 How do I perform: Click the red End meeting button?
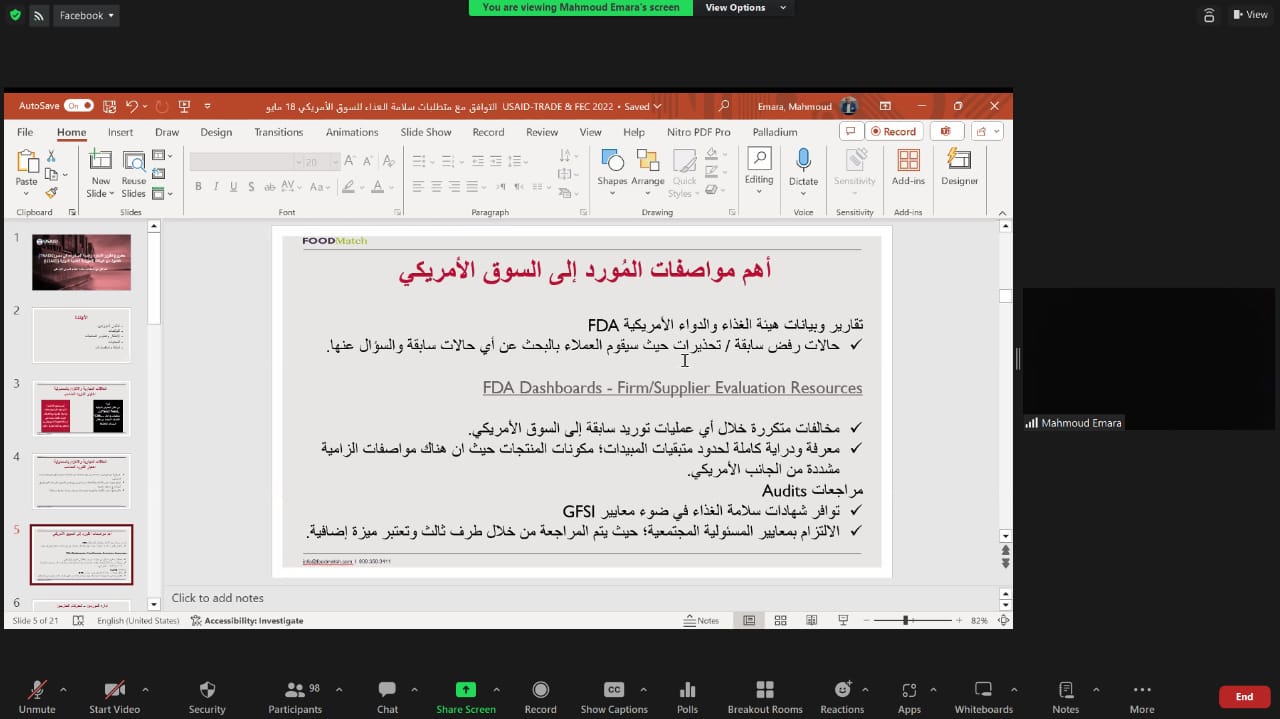(x=1244, y=696)
